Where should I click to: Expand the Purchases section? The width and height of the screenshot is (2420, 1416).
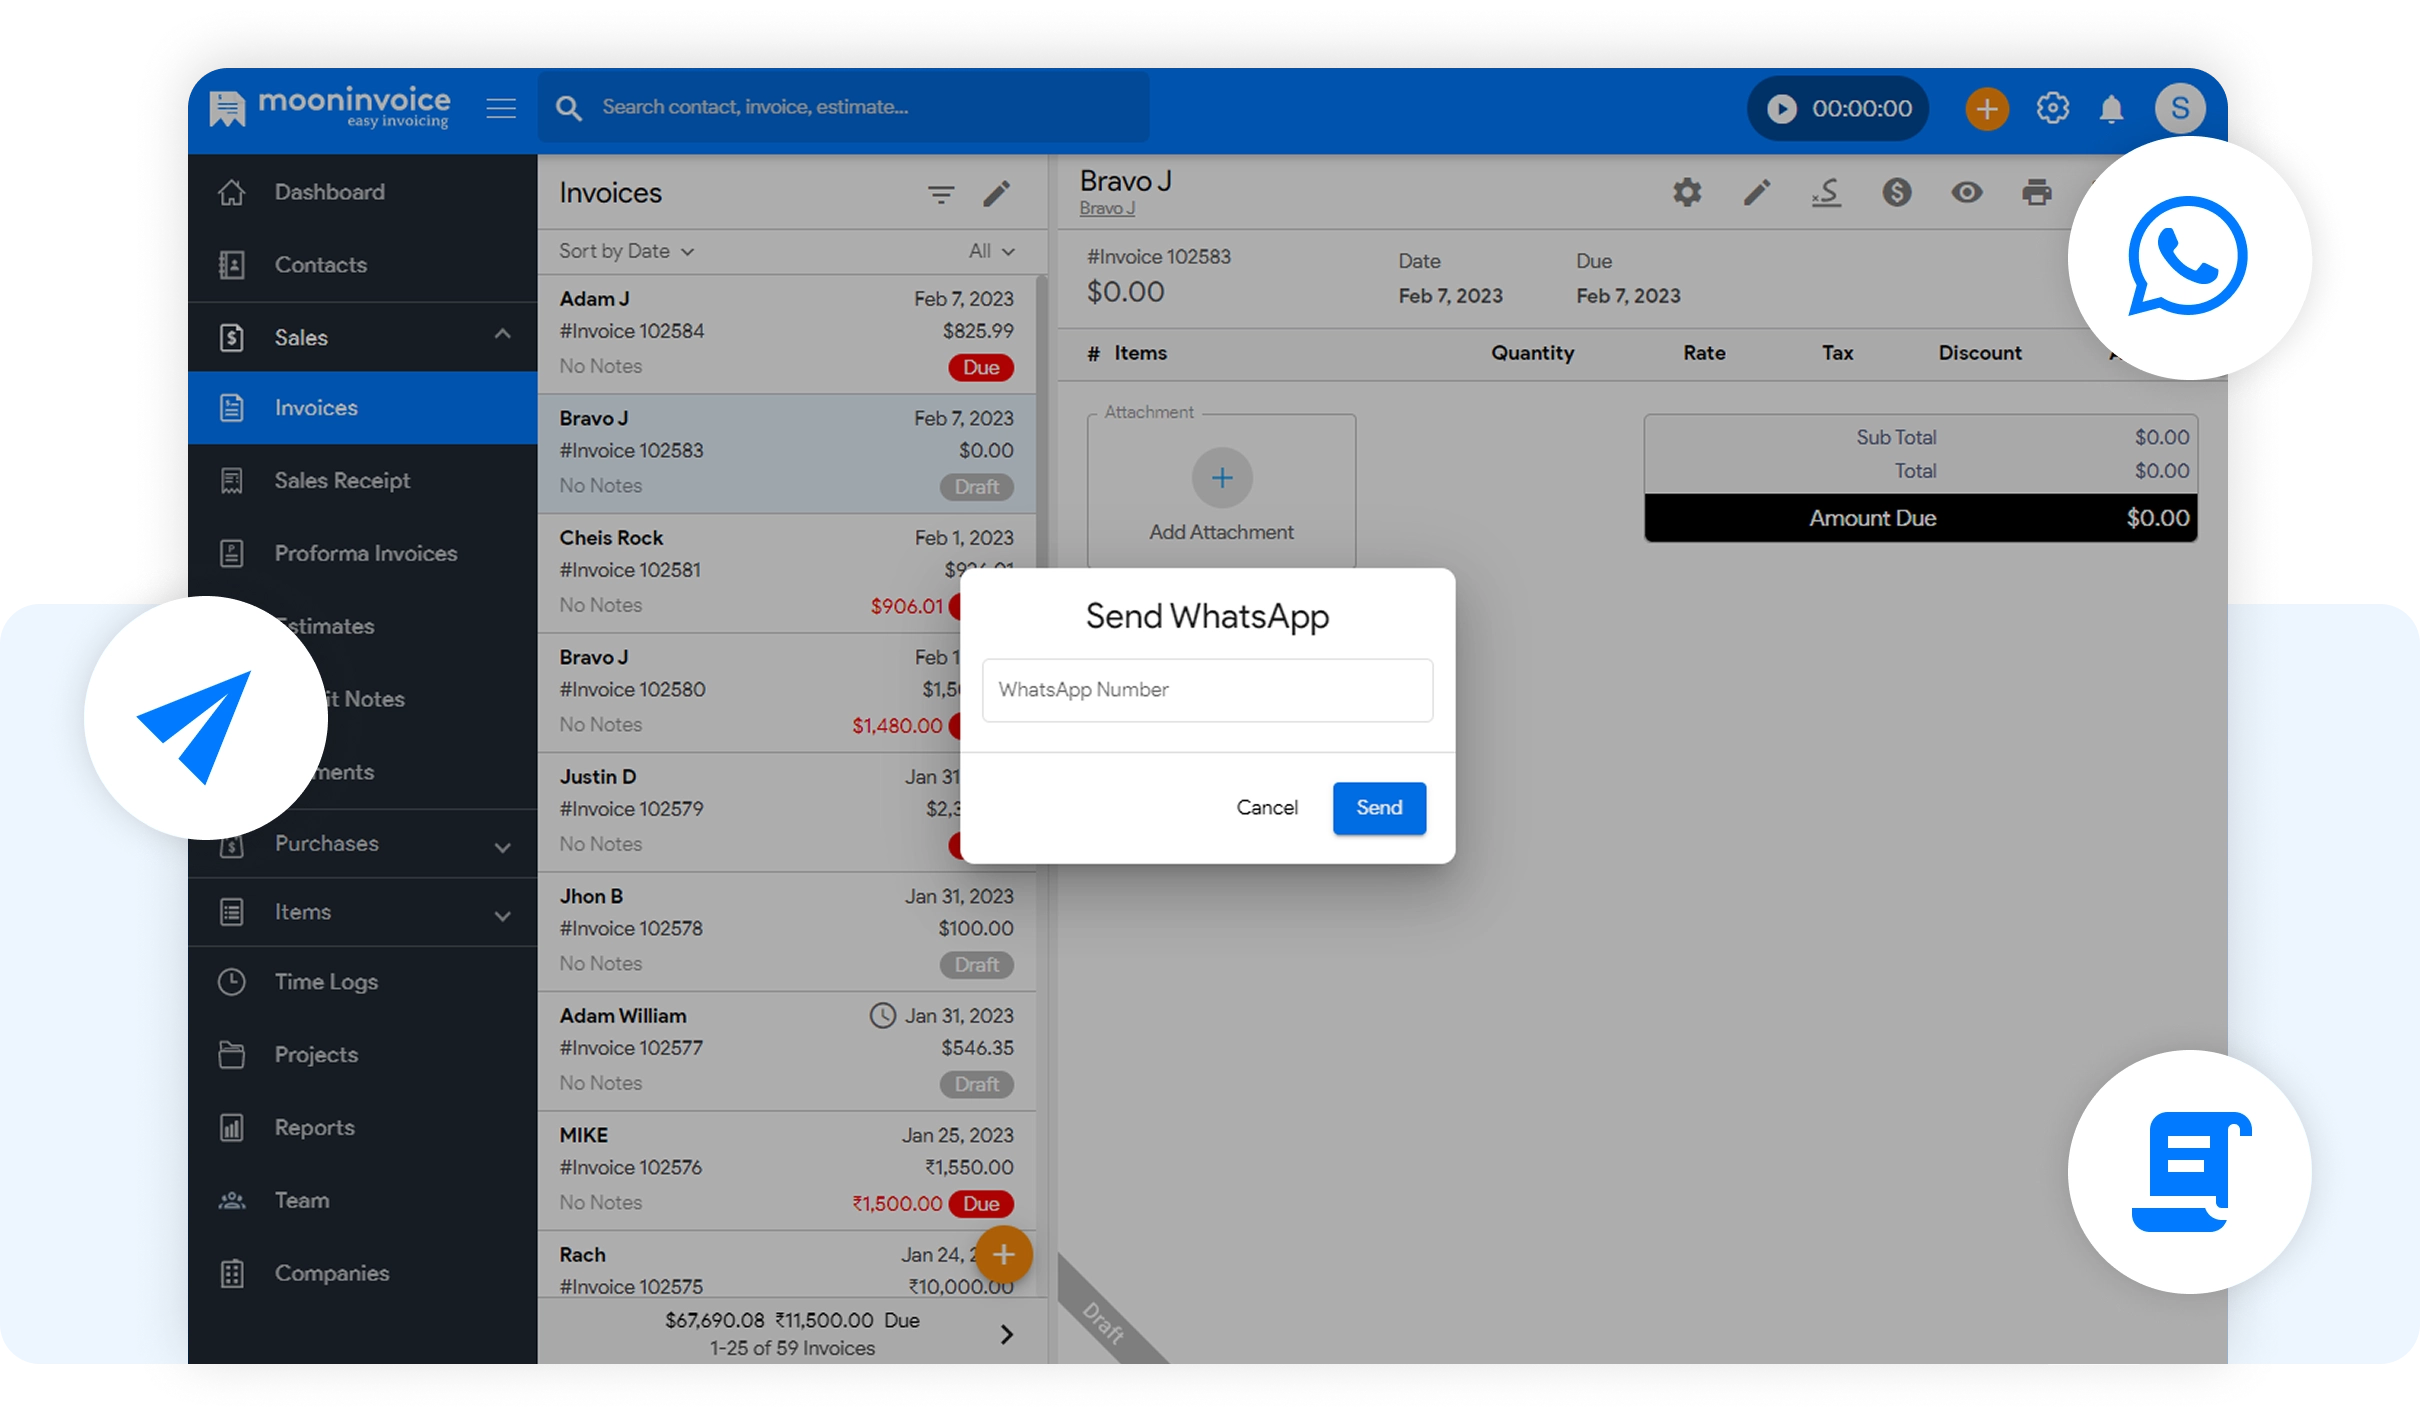[502, 846]
